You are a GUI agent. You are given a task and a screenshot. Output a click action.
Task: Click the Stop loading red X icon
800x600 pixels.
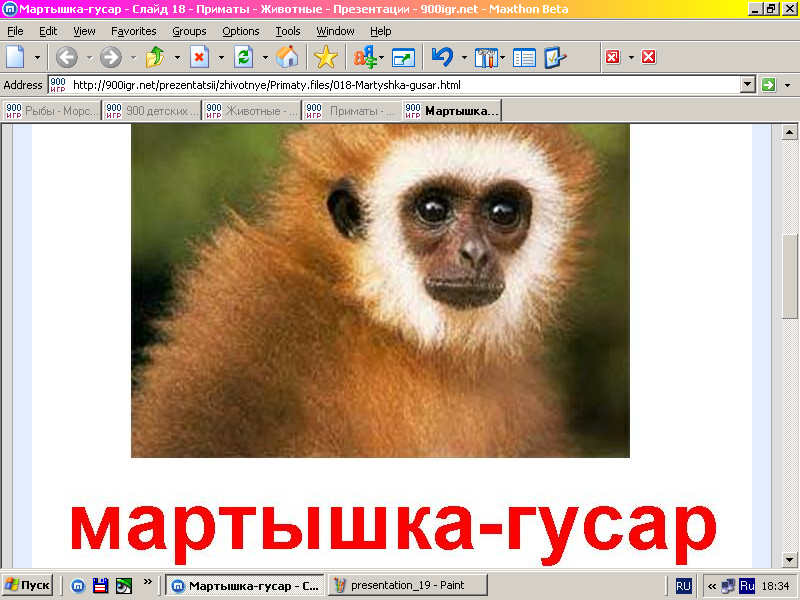(199, 57)
